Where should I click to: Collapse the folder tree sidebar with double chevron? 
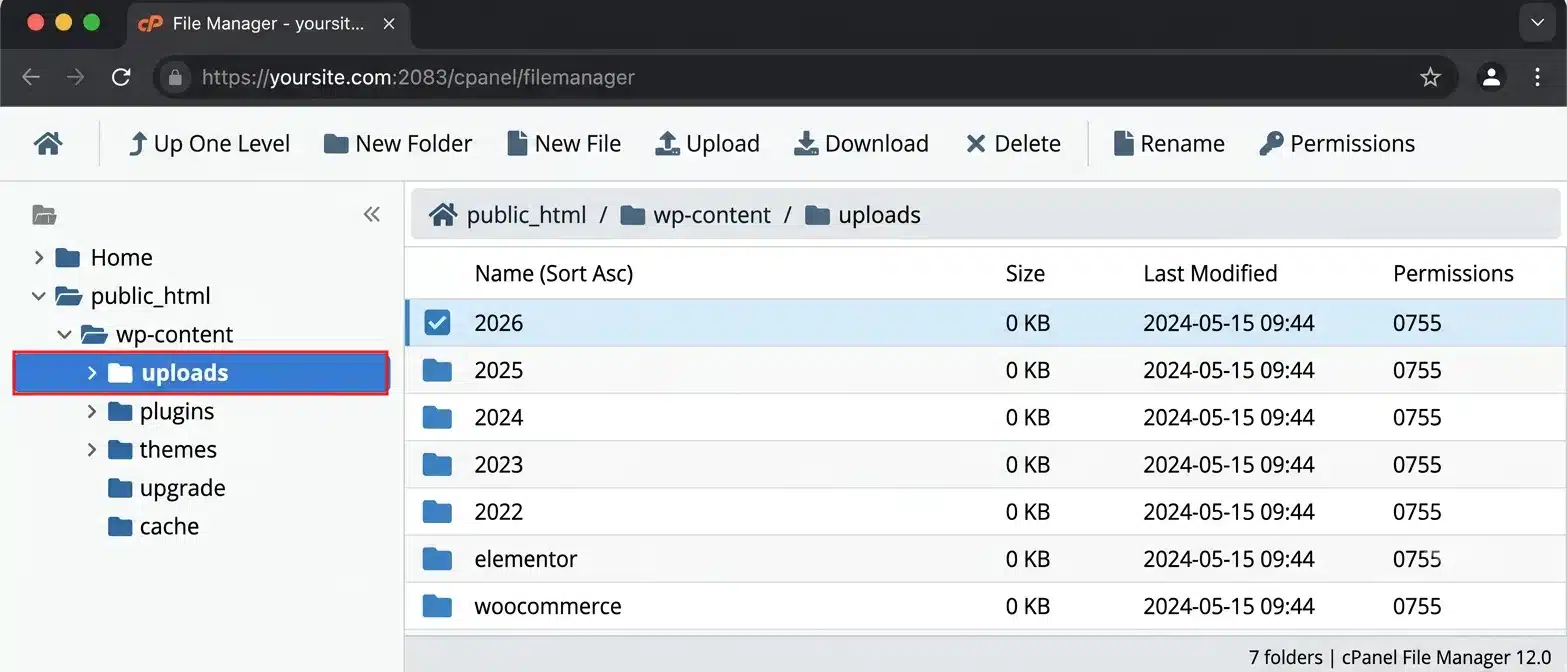coord(372,214)
